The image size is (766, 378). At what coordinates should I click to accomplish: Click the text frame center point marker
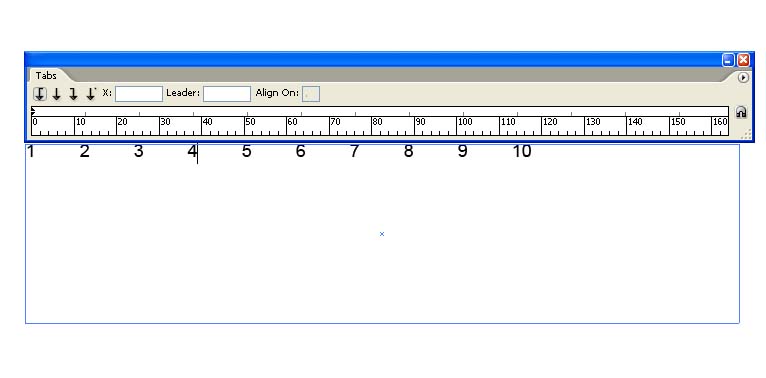[382, 234]
